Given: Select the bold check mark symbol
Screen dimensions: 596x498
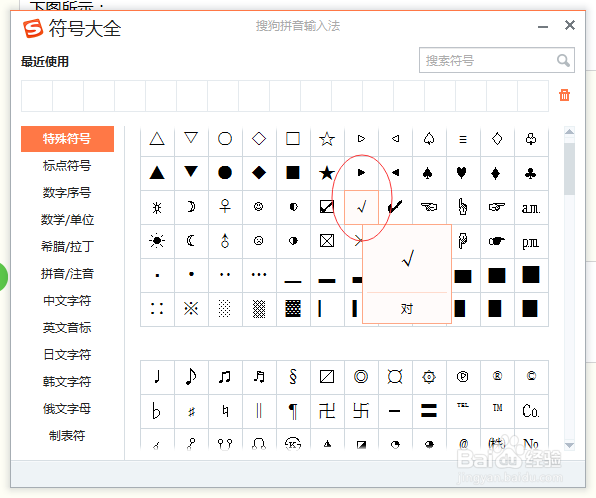Looking at the screenshot, I should pos(395,207).
